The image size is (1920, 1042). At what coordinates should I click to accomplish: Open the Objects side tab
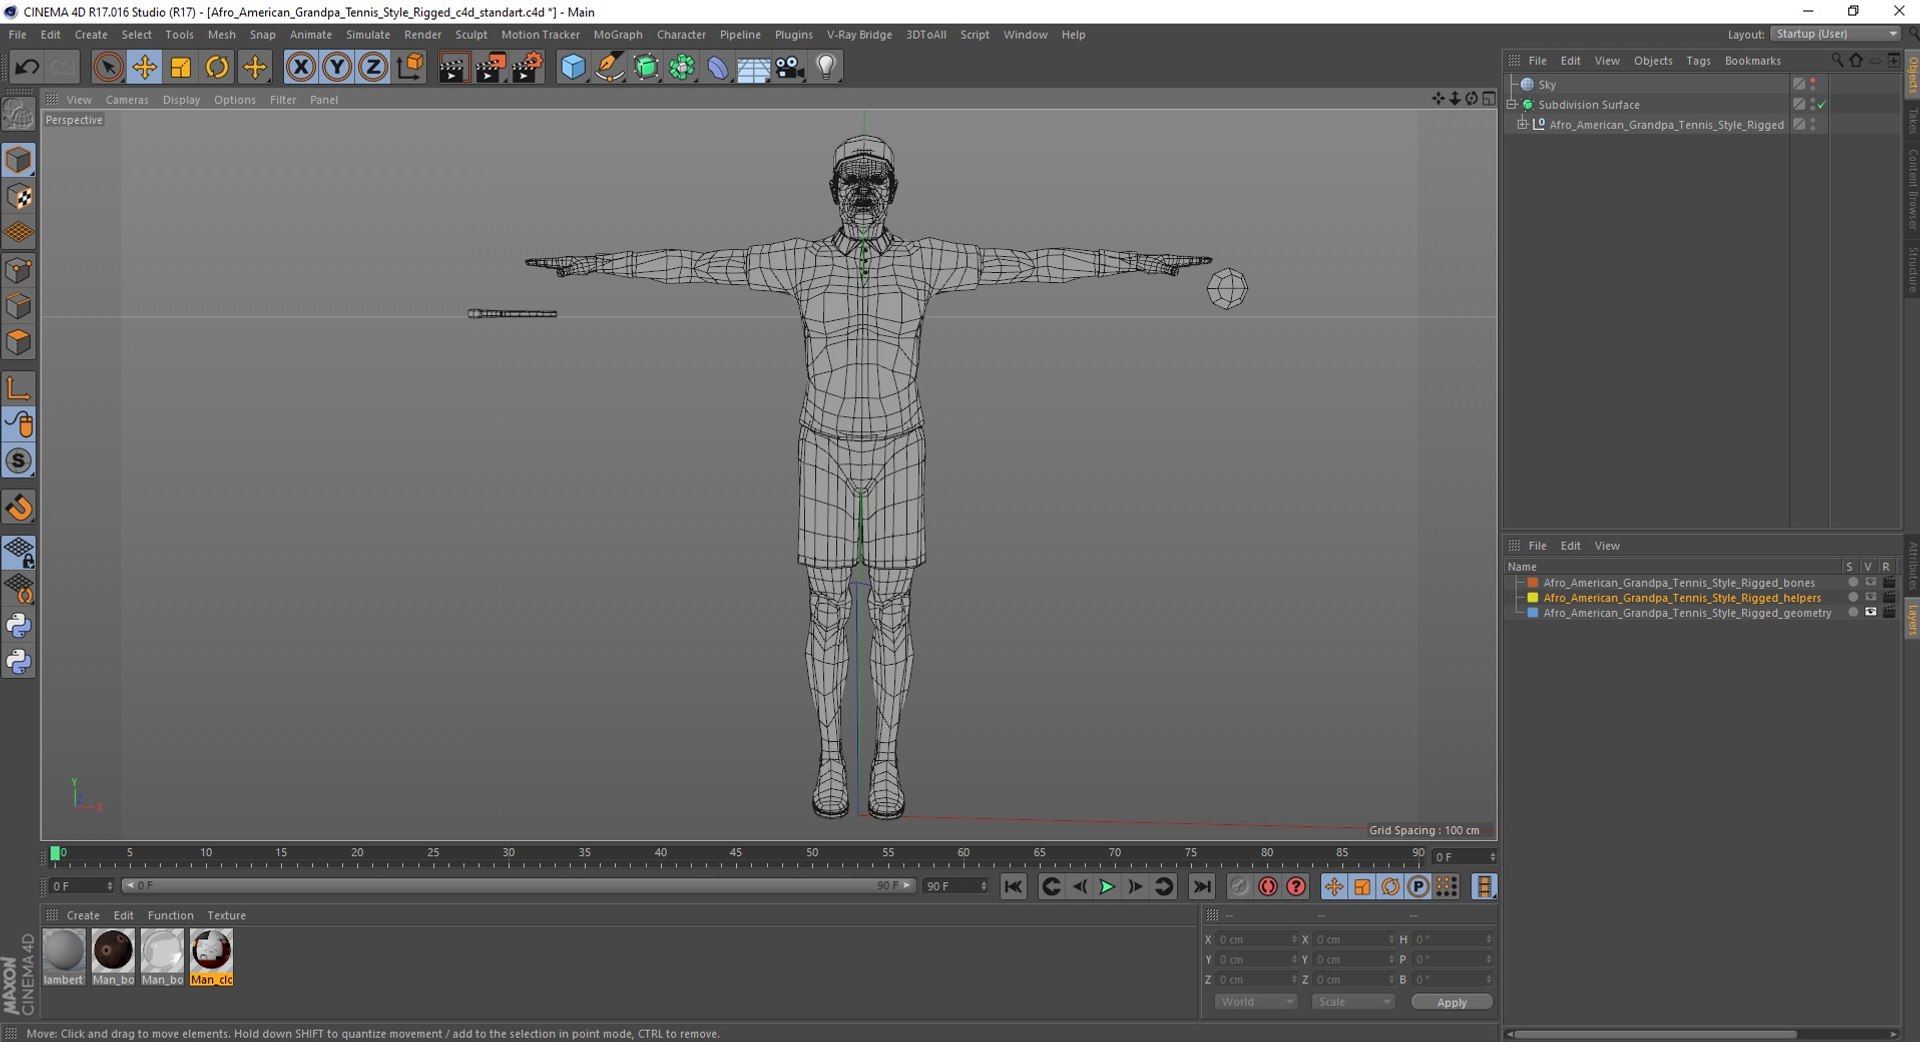tap(1911, 74)
